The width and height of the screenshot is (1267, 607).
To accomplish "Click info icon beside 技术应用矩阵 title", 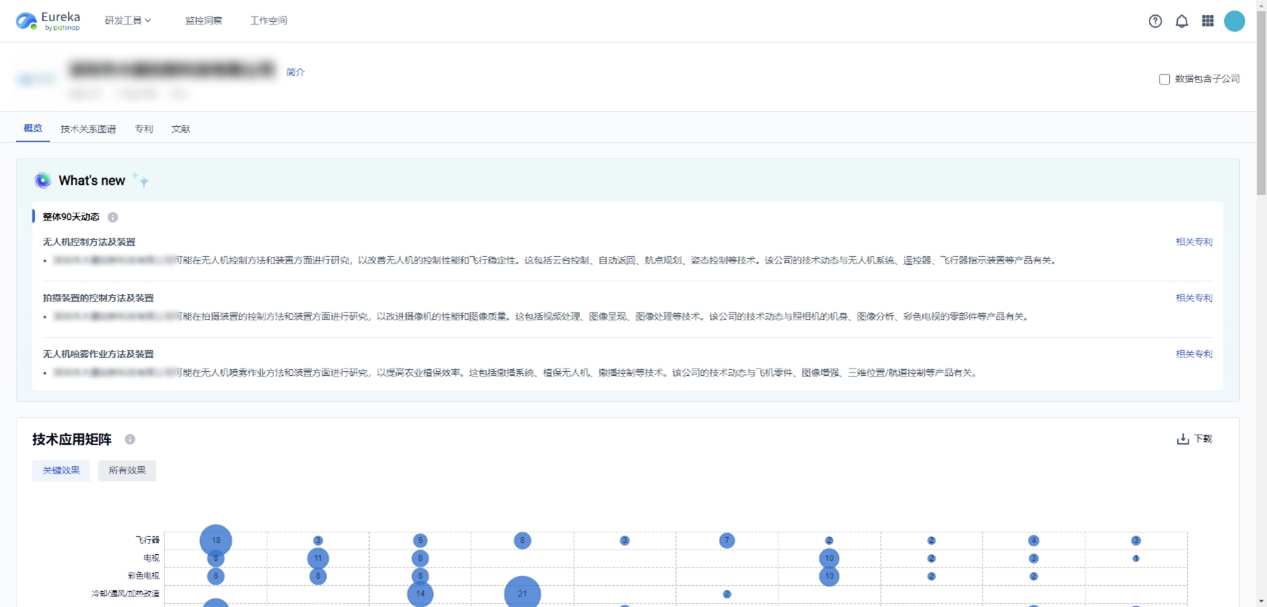I will [130, 440].
